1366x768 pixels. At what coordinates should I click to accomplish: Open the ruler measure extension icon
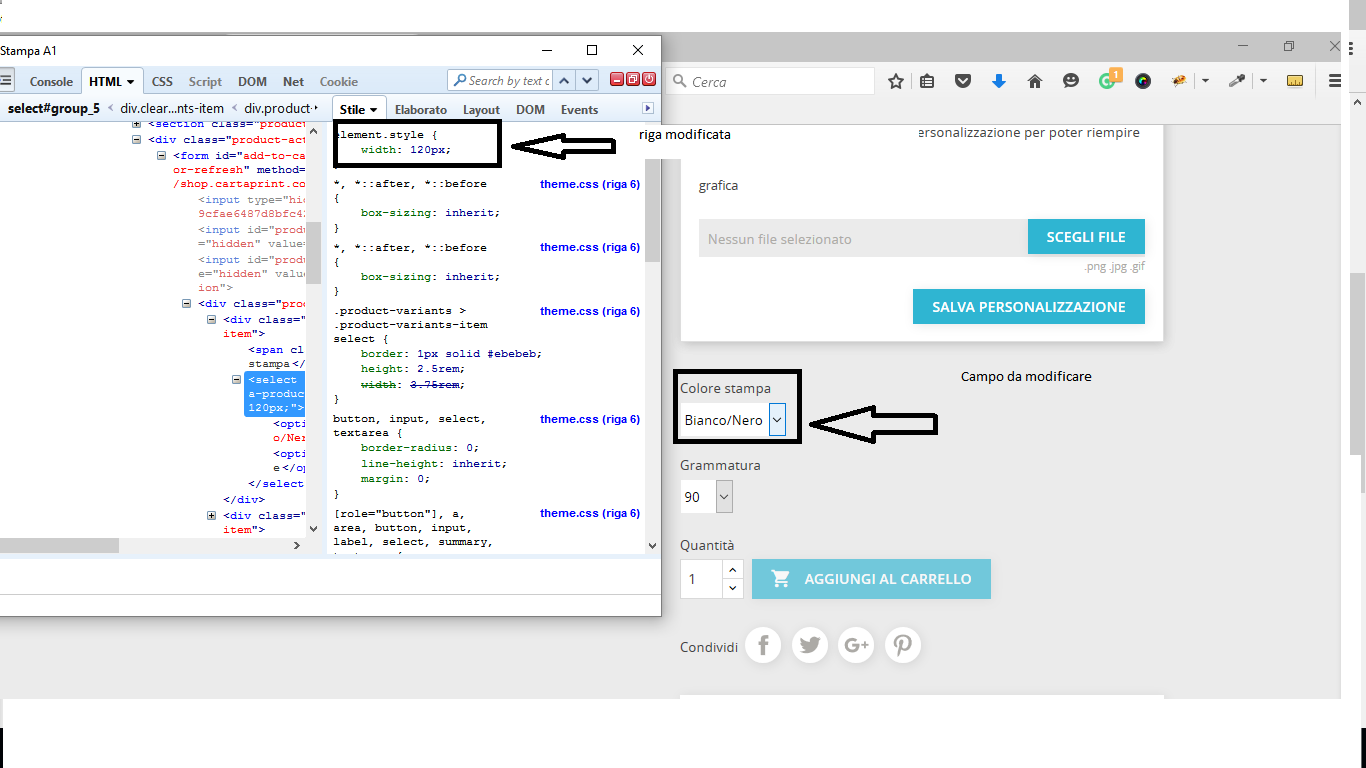[x=1295, y=81]
